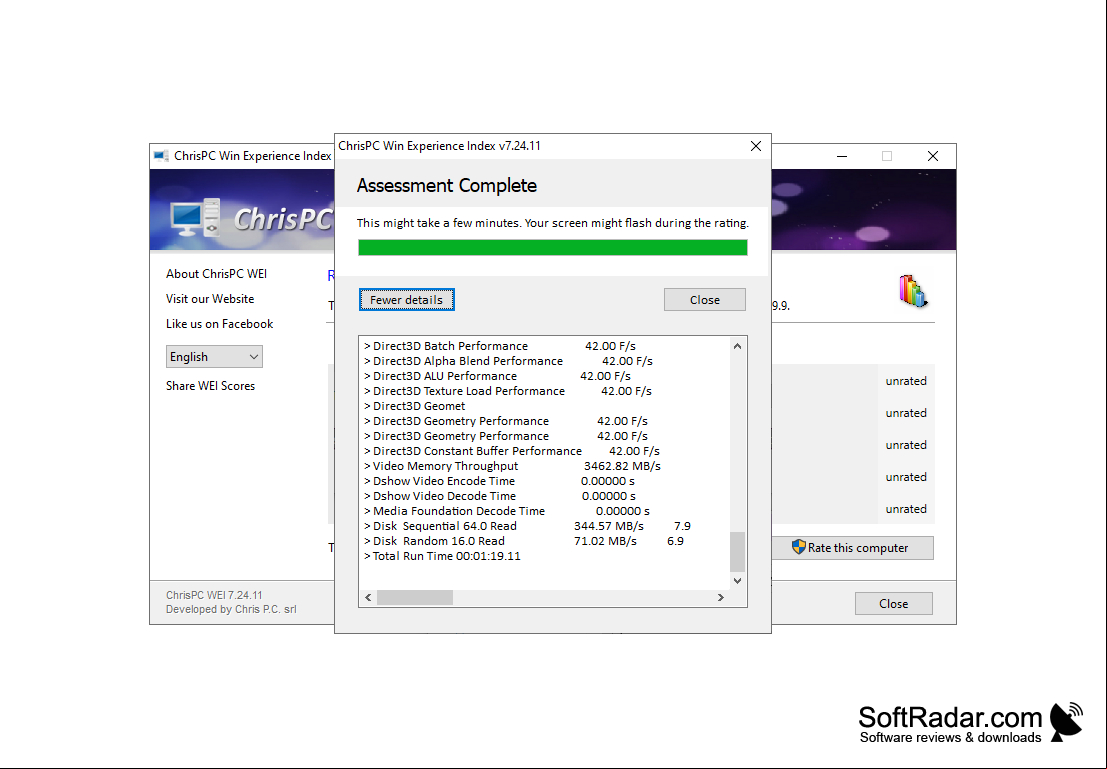Click the Close button in main ChrisPC window
Viewport: 1107px width, 769px height.
(x=893, y=604)
